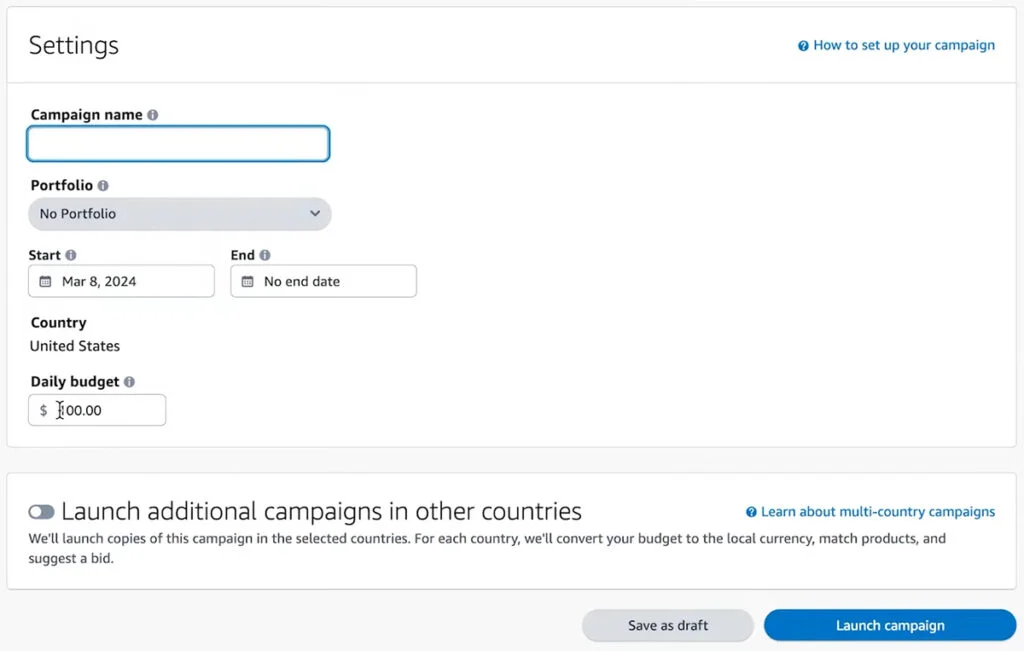Open the No Portfolio dropdown
Screen dimensions: 1024x651
180,213
